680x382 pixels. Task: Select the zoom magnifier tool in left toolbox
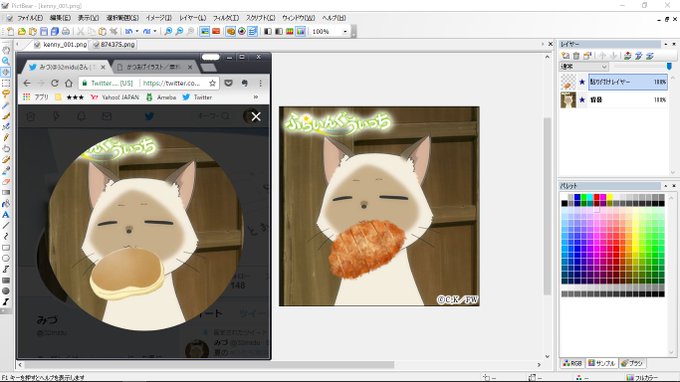coord(6,61)
